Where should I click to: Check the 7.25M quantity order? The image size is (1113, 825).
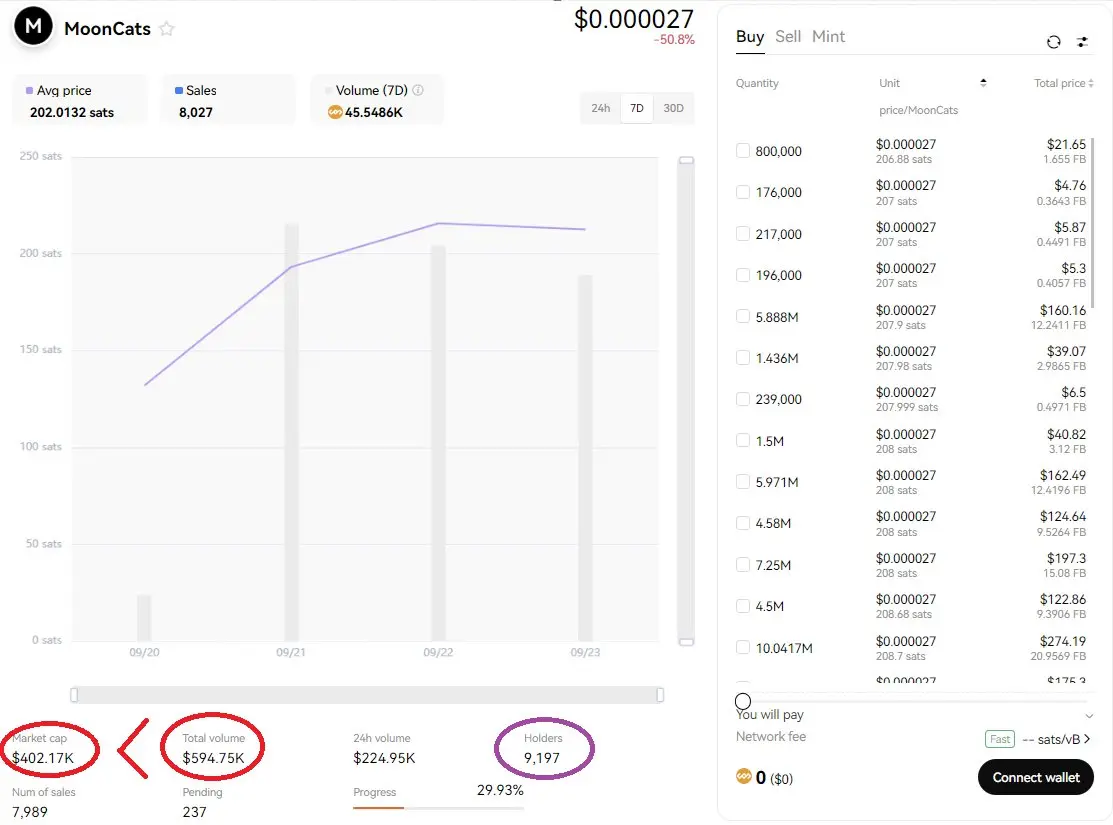click(x=742, y=565)
